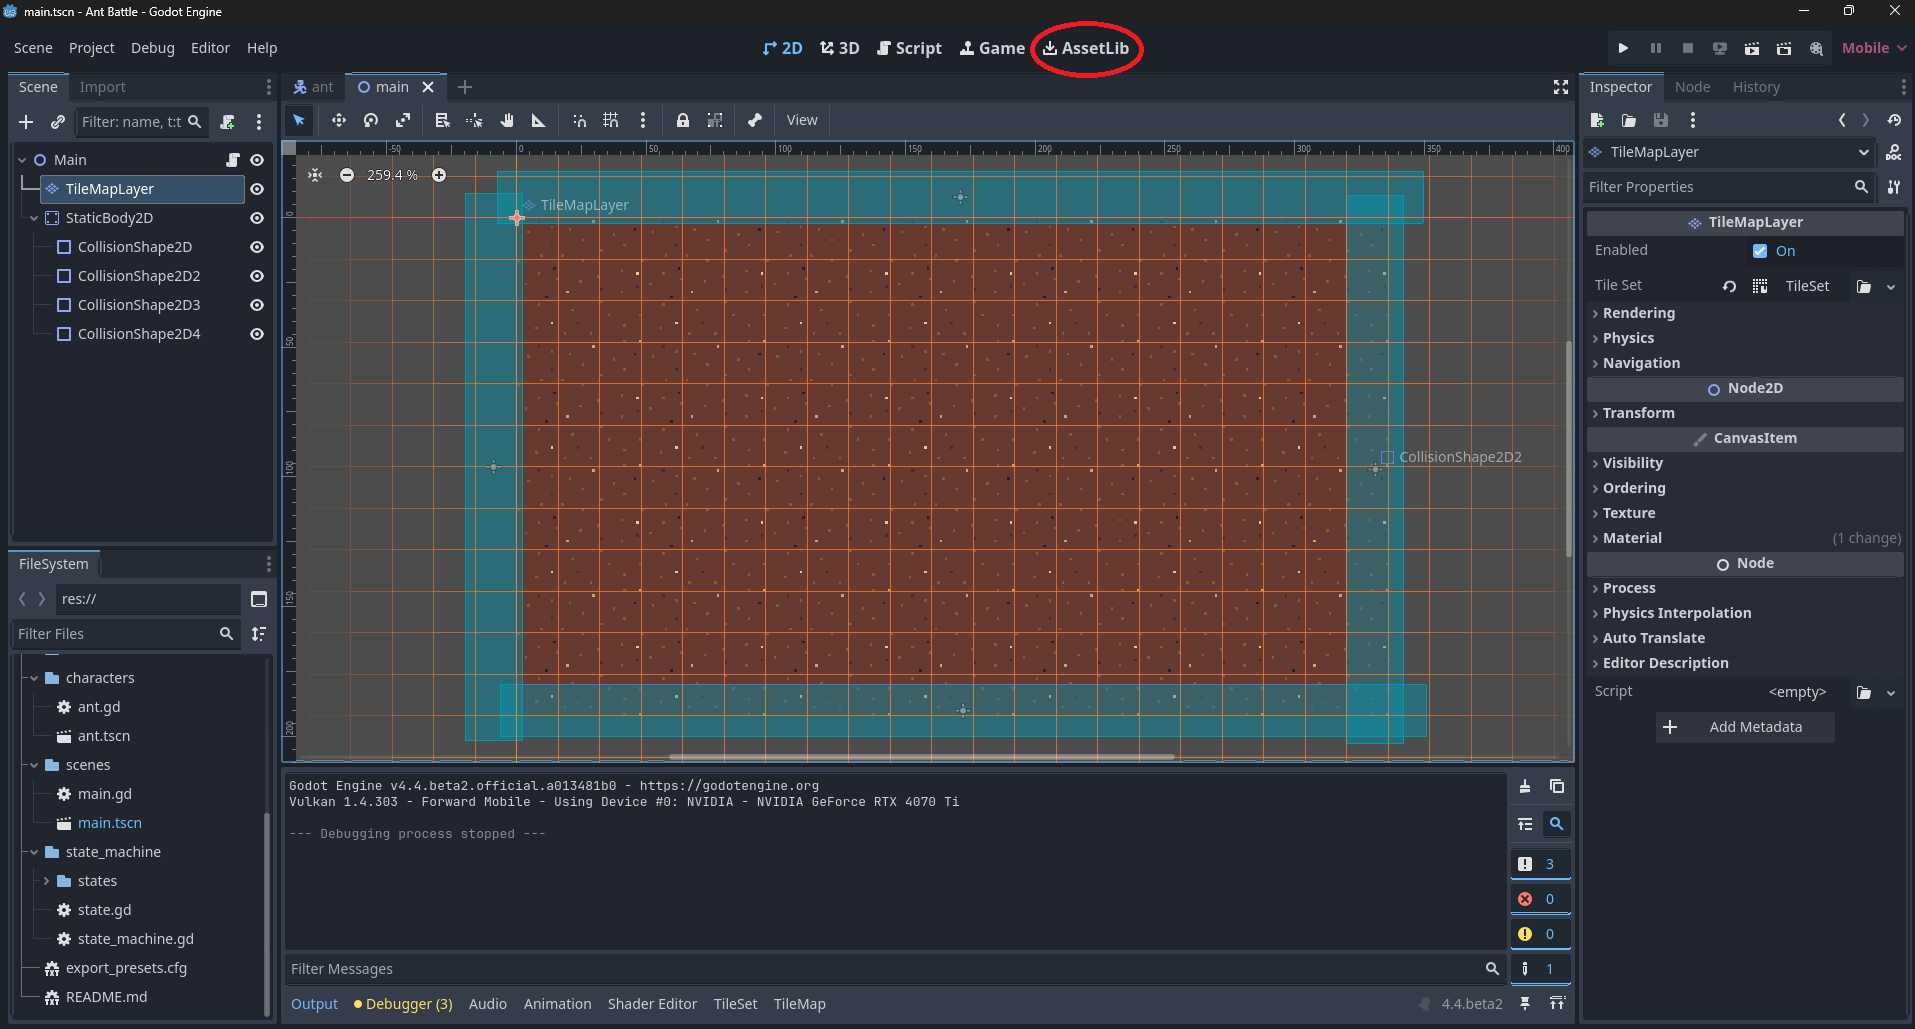This screenshot has height=1029, width=1915.
Task: Hide the CollisionShape2D node
Action: point(257,247)
